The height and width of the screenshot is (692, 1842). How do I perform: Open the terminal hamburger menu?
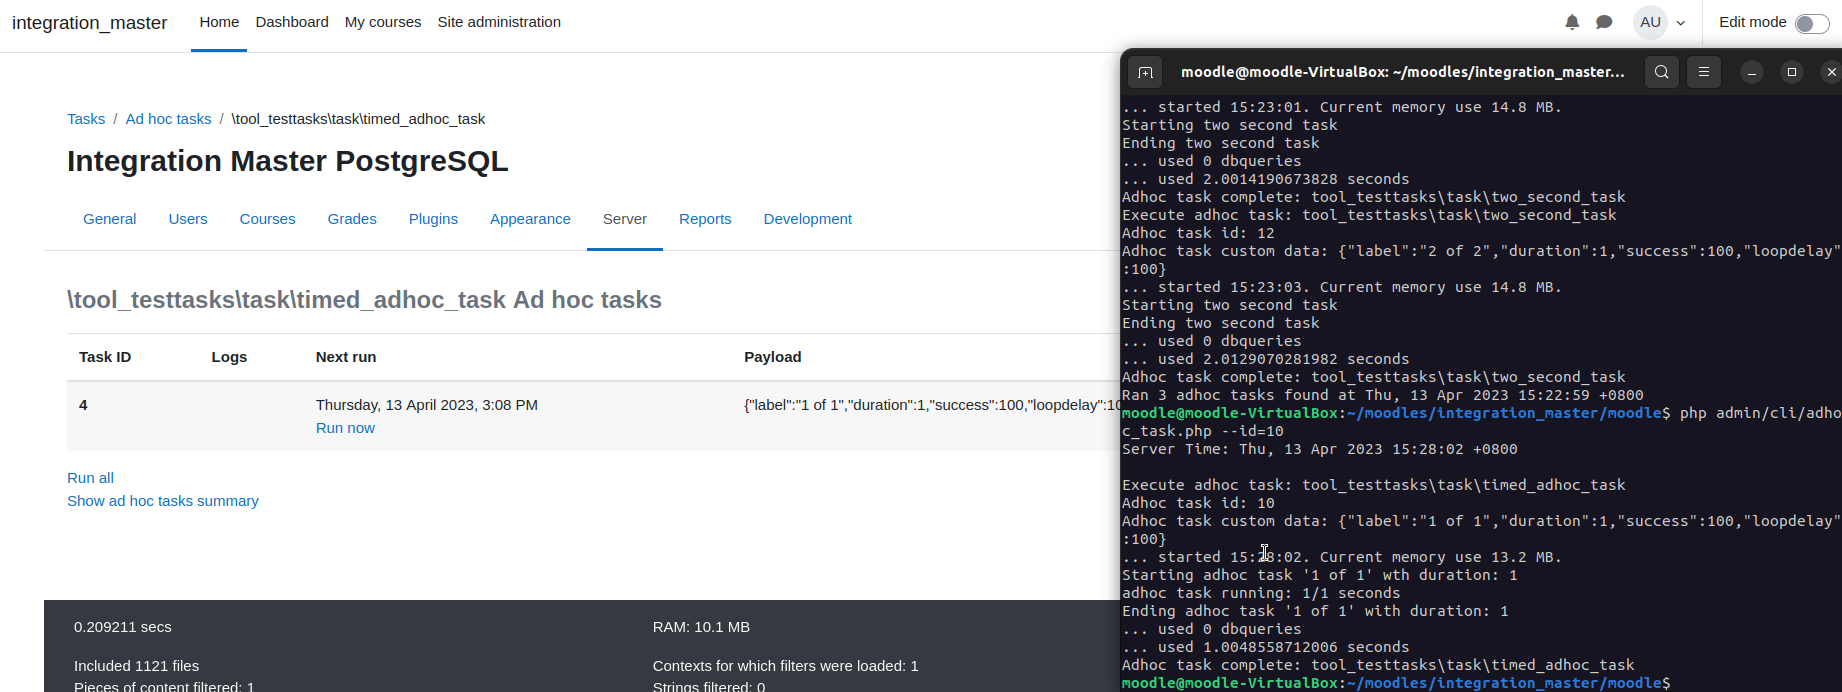pyautogui.click(x=1704, y=72)
